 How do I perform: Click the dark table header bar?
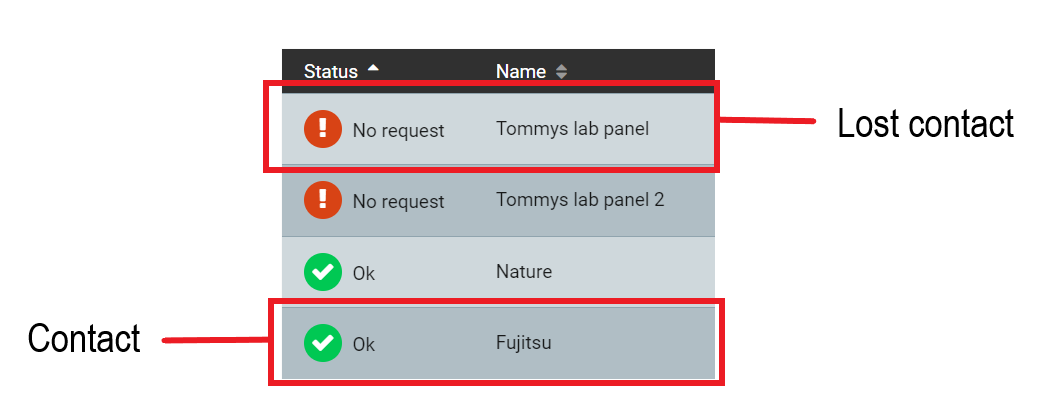click(x=498, y=71)
